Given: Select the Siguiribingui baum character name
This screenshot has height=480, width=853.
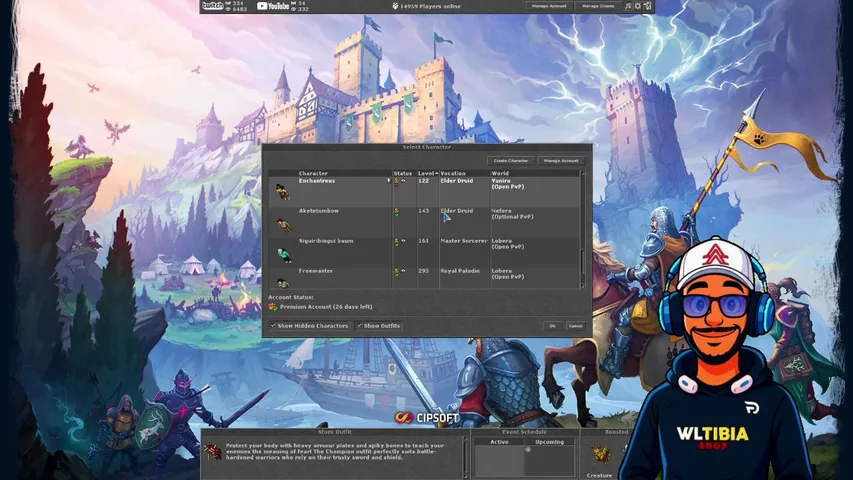Looking at the screenshot, I should tap(326, 241).
